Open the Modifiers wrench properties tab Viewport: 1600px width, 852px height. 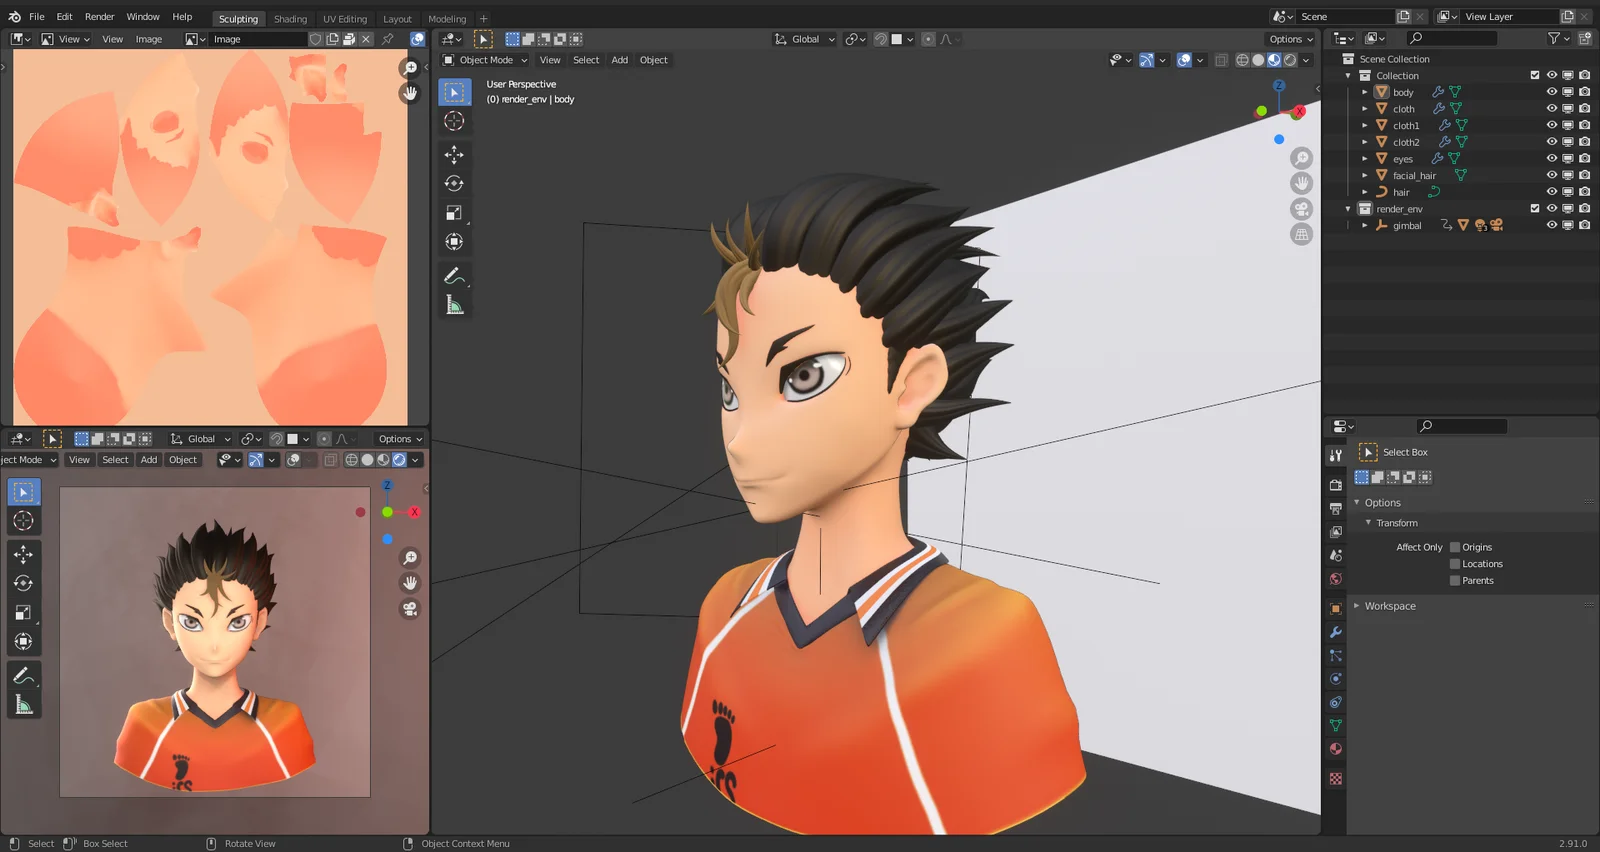click(1336, 632)
